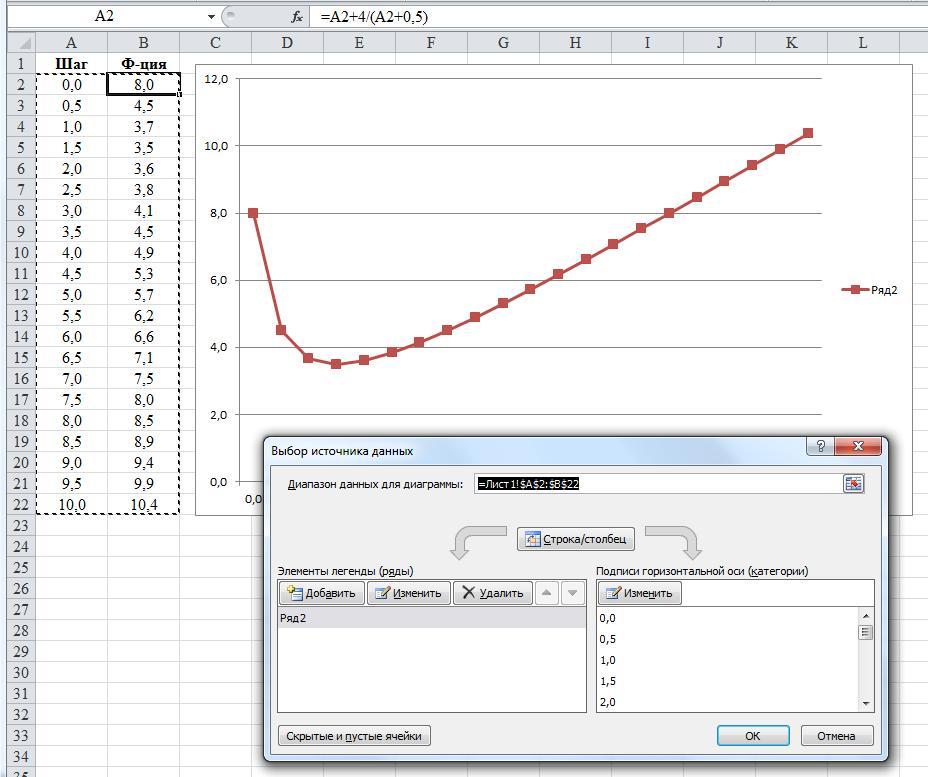Click cell B2 with value 8,0
This screenshot has width=928, height=777.
[143, 85]
